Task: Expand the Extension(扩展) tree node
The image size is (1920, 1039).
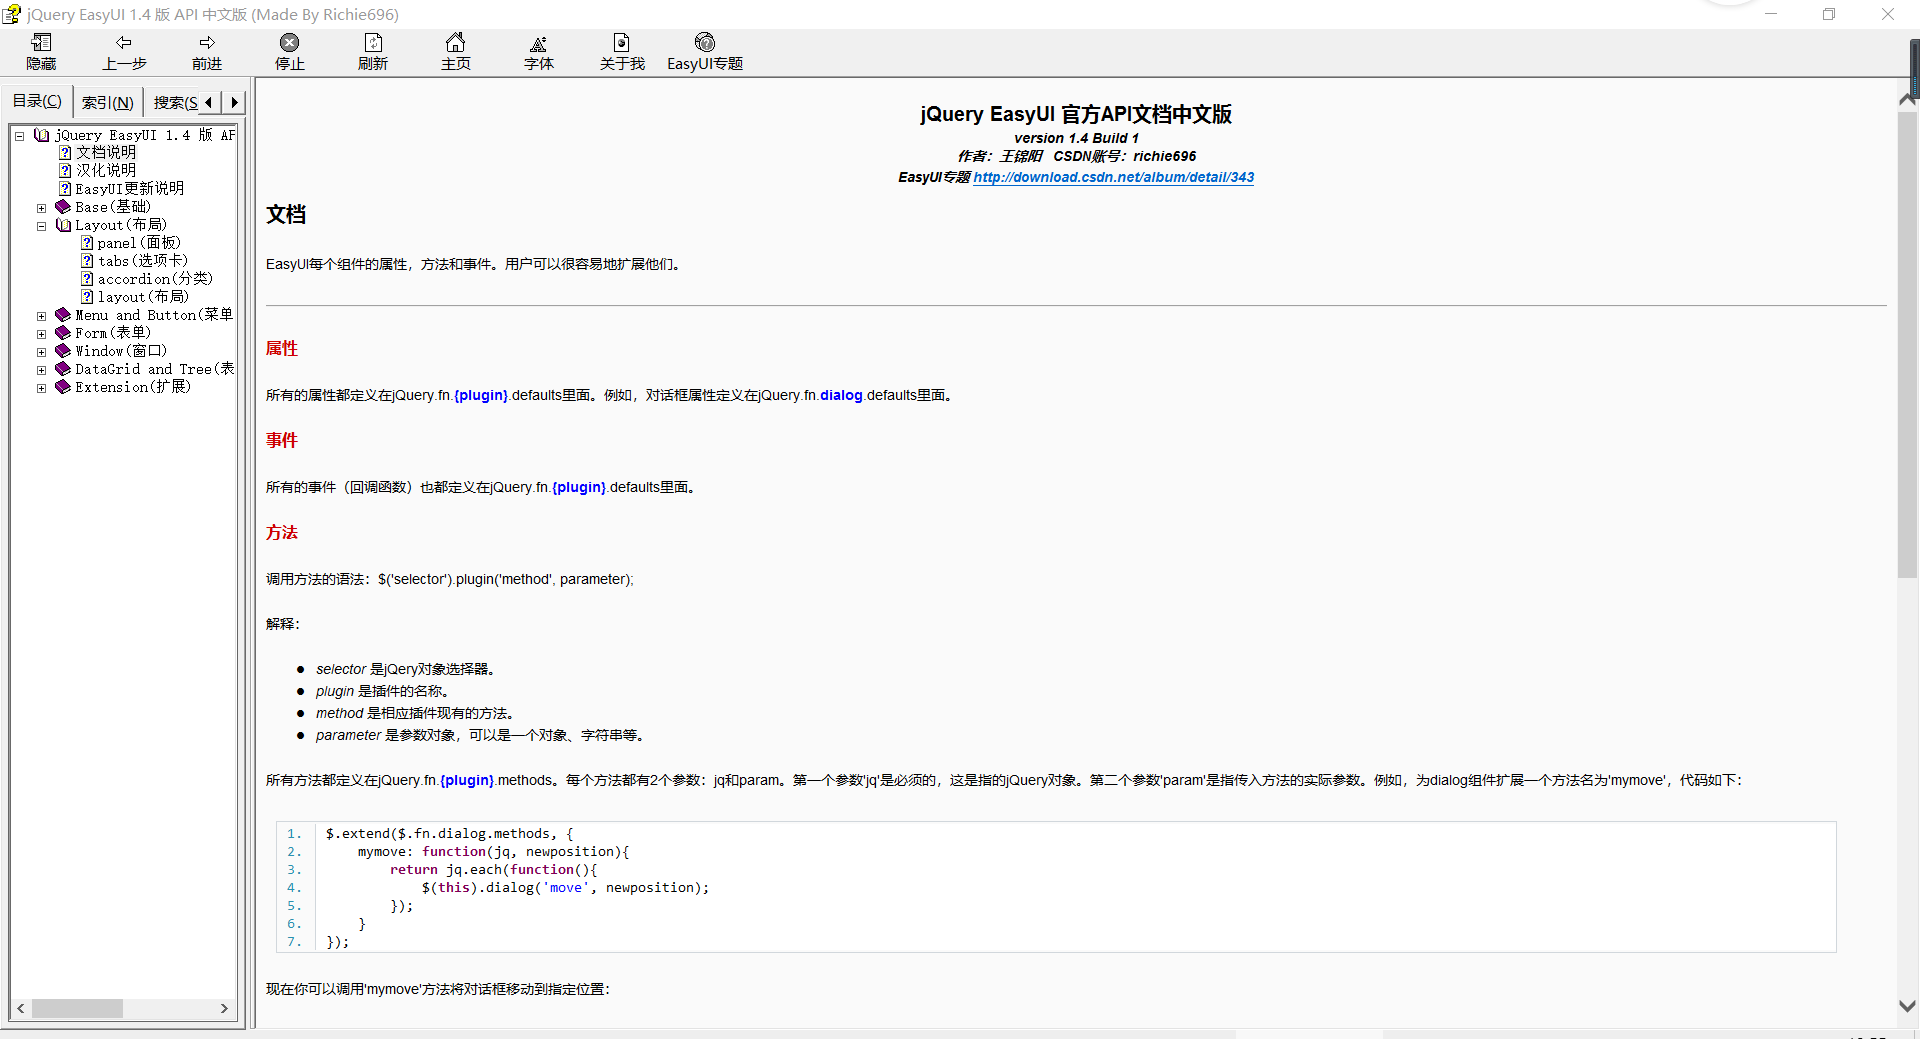Action: pyautogui.click(x=41, y=388)
